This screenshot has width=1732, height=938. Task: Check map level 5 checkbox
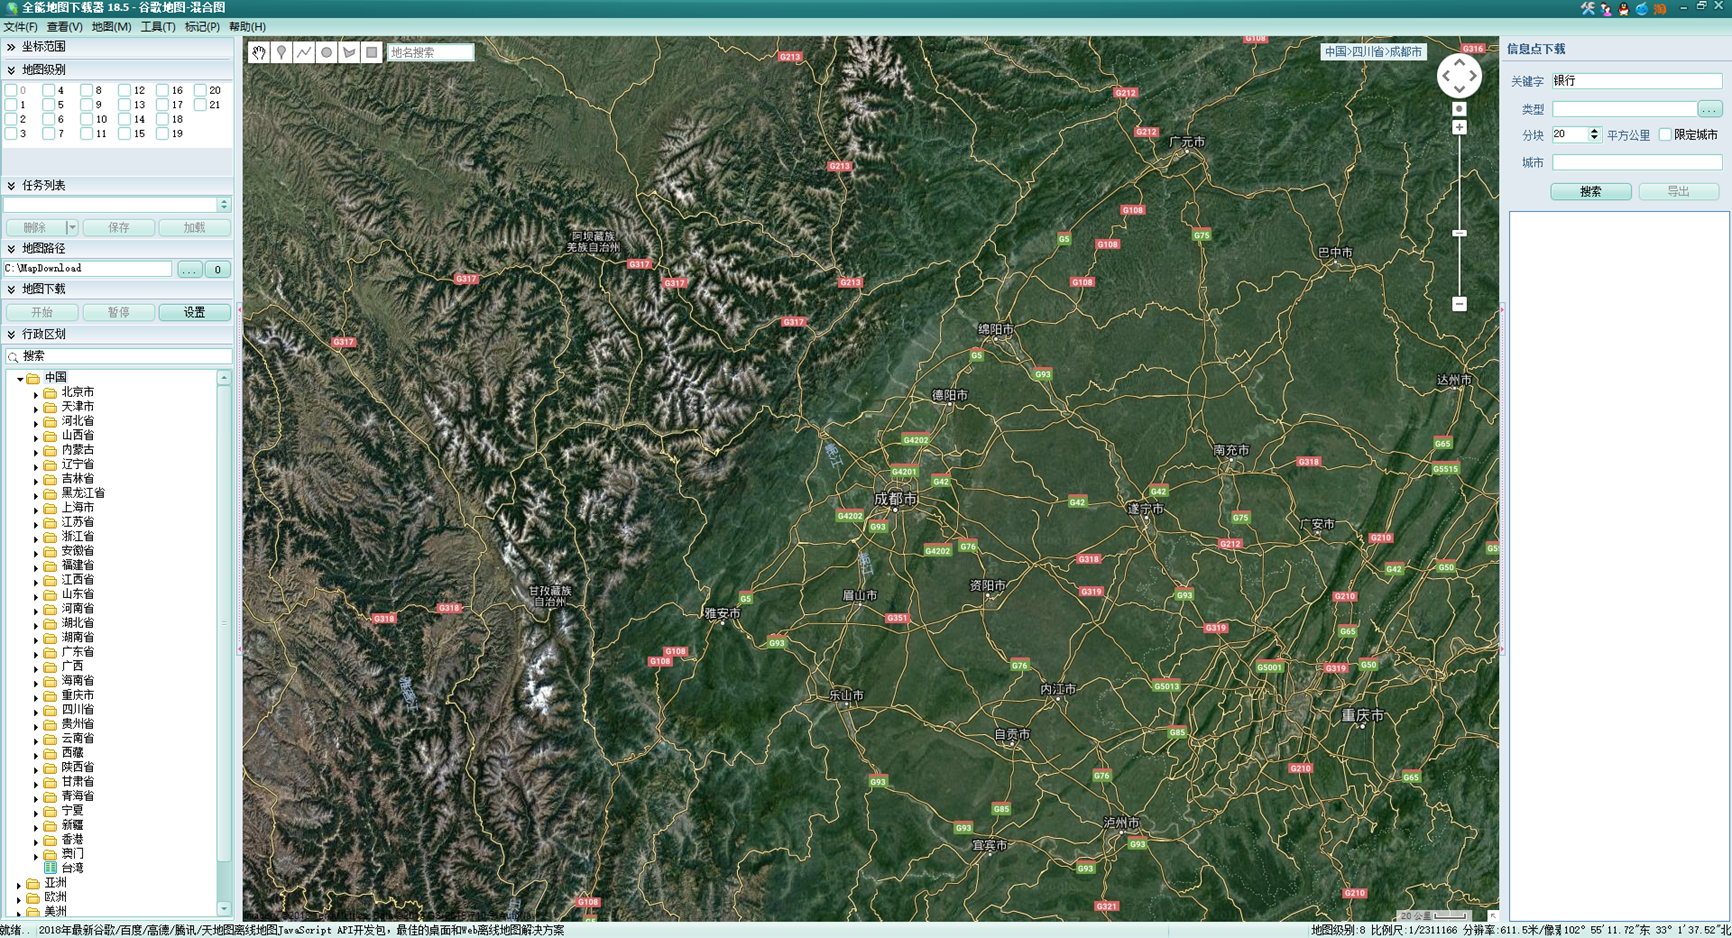coord(48,104)
